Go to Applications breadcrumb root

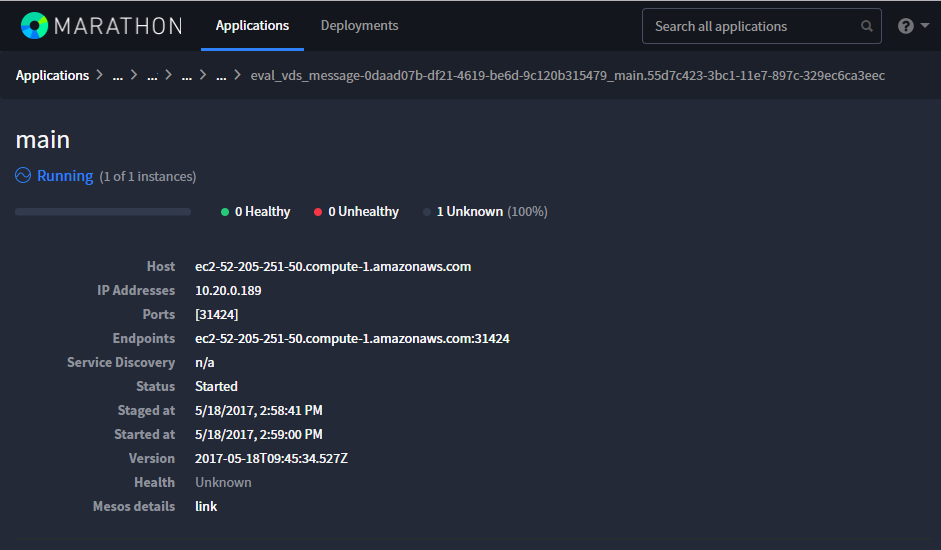click(52, 76)
